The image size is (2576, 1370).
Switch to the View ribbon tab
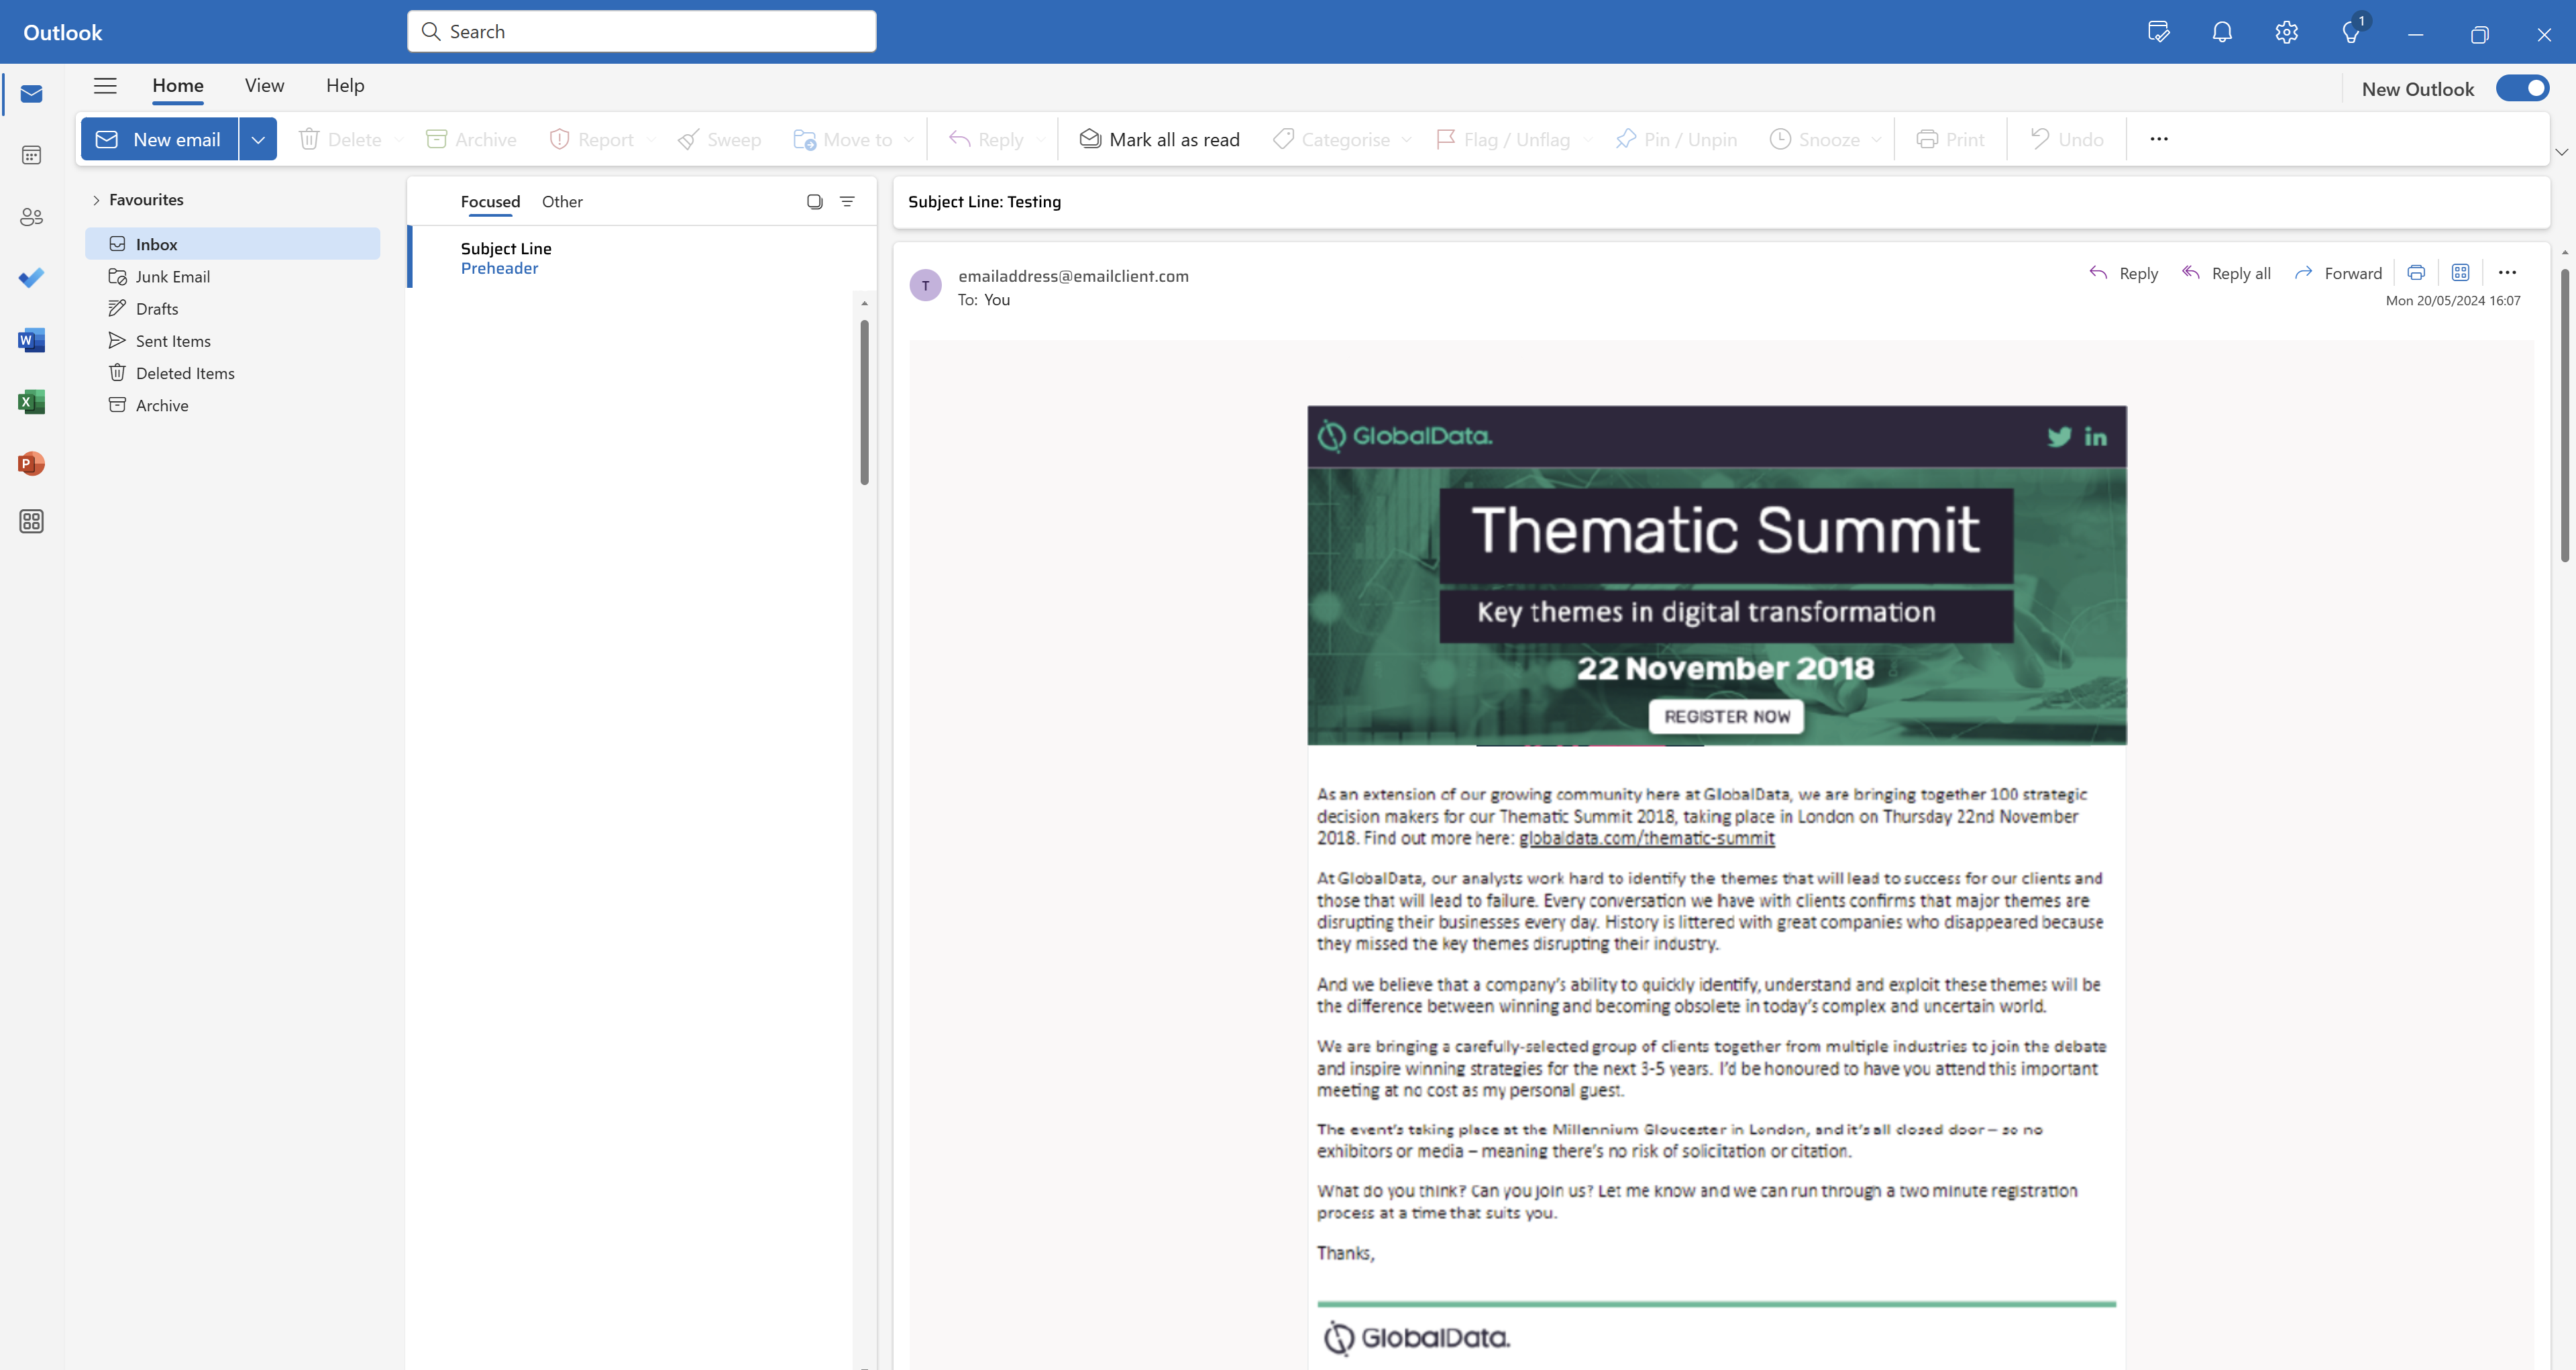coord(264,86)
